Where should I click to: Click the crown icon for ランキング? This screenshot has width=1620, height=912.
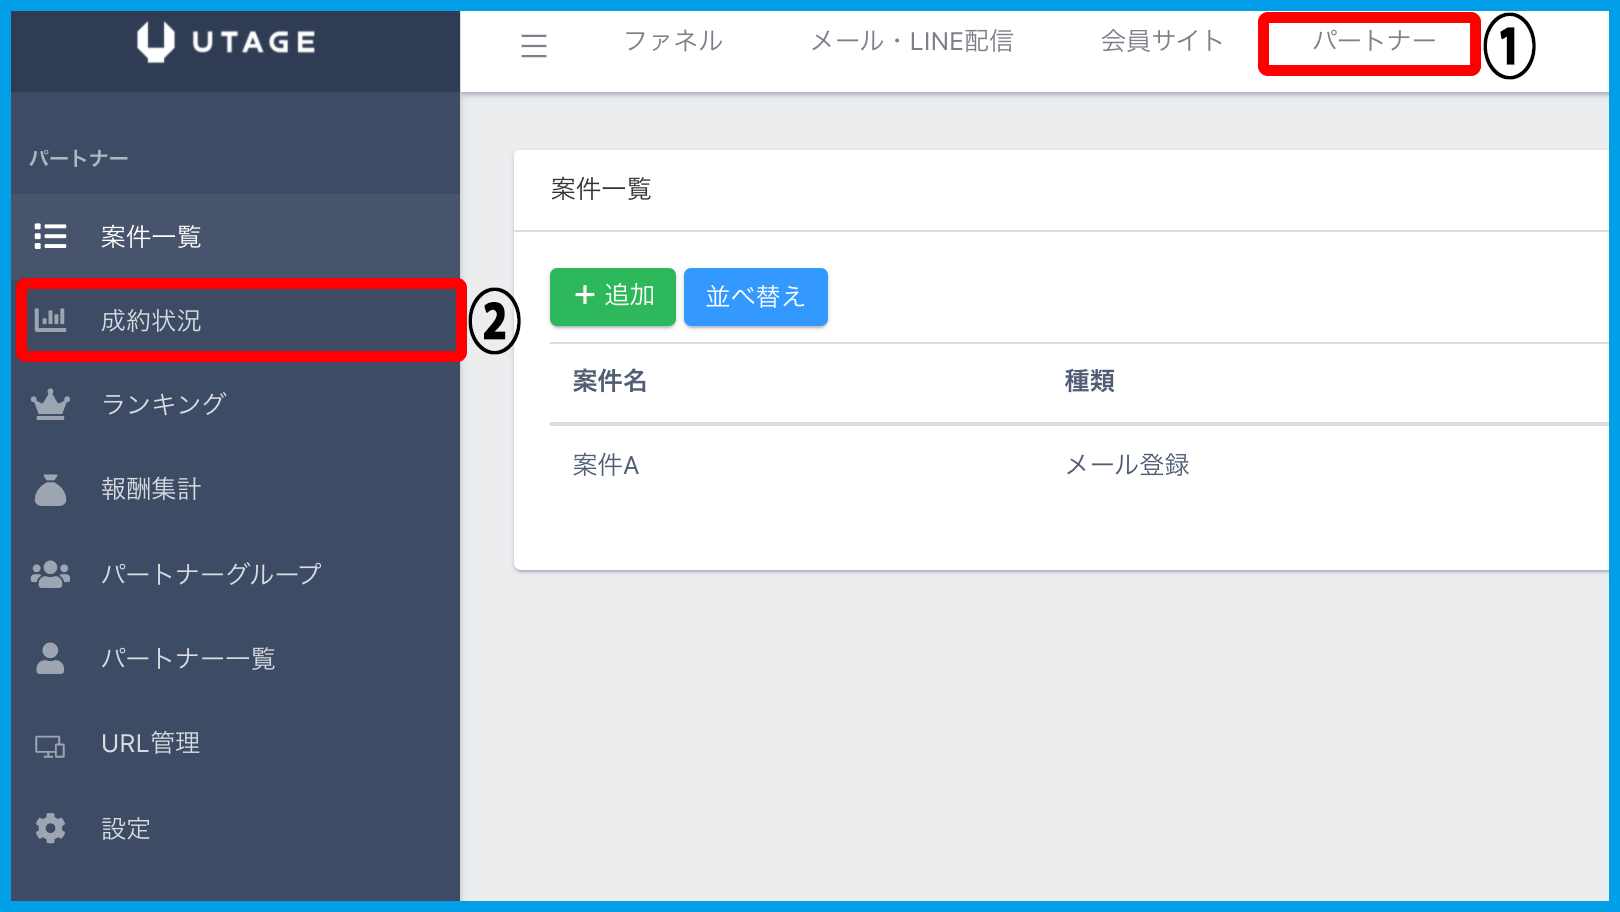[x=50, y=405]
